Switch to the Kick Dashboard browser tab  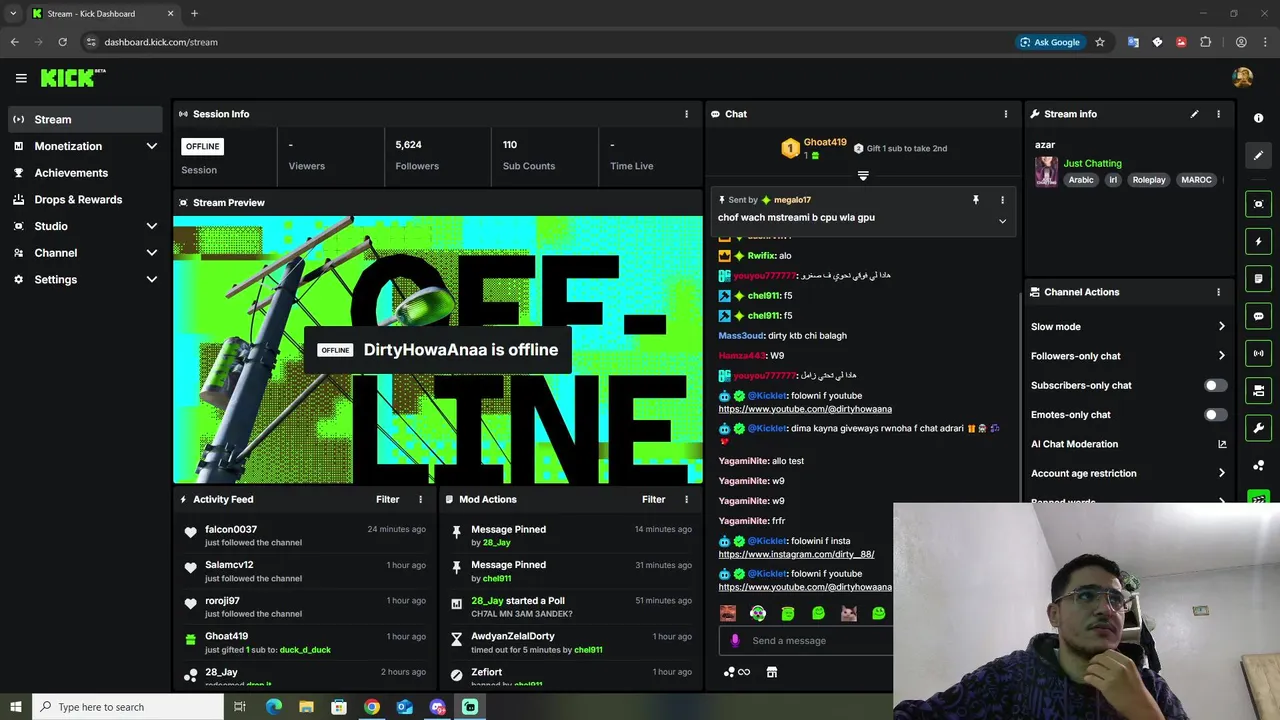click(x=102, y=14)
